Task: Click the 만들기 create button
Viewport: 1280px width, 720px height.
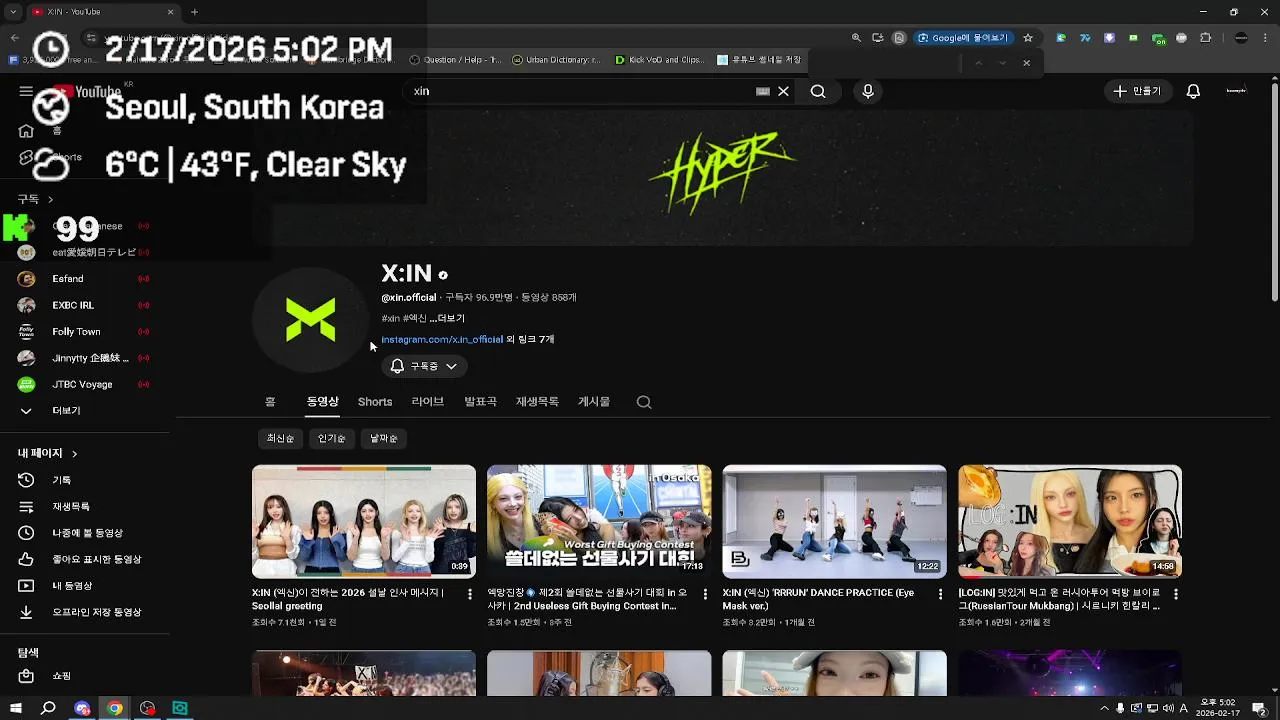Action: [x=1138, y=91]
